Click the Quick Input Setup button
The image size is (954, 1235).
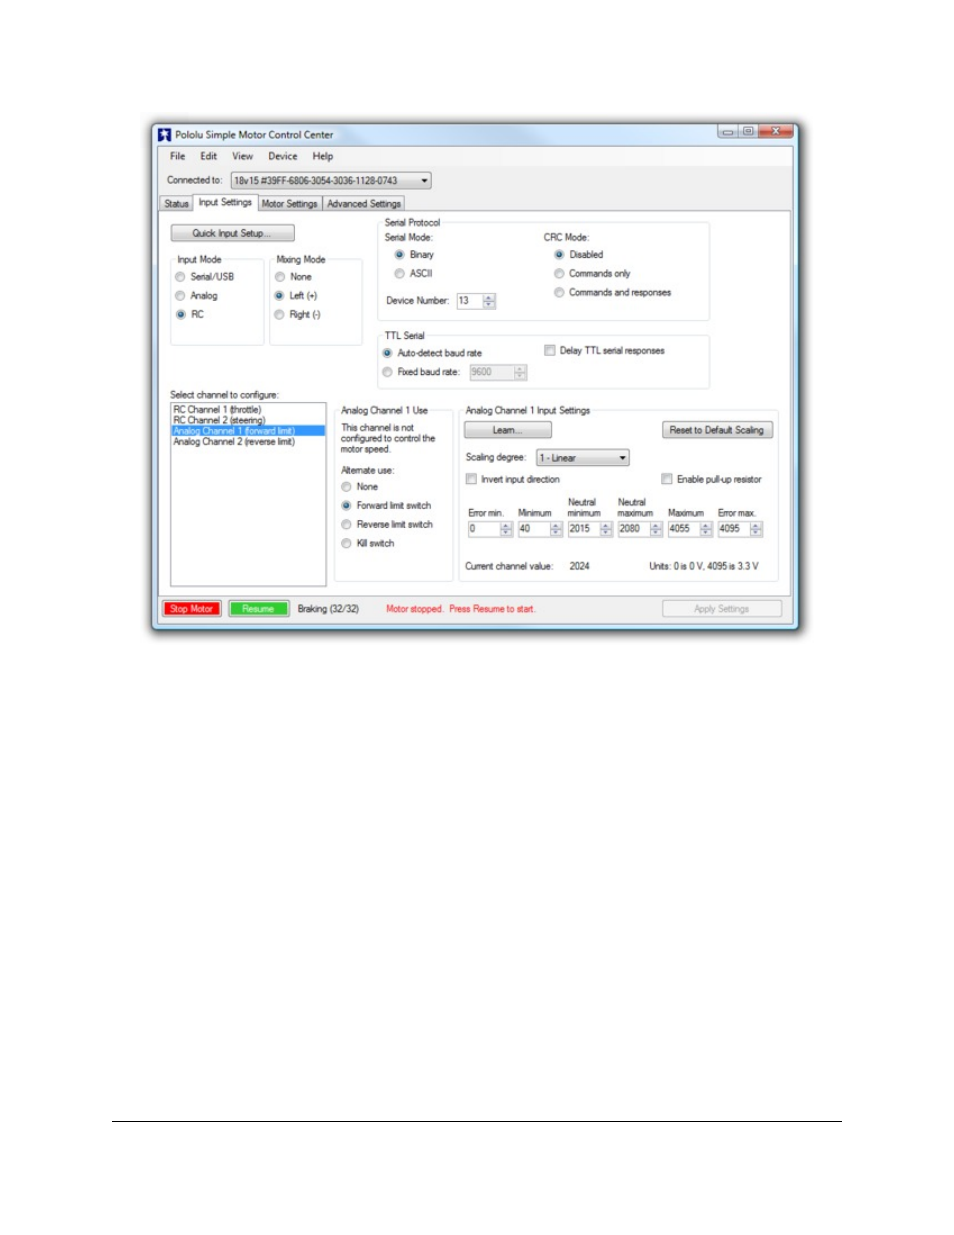232,233
